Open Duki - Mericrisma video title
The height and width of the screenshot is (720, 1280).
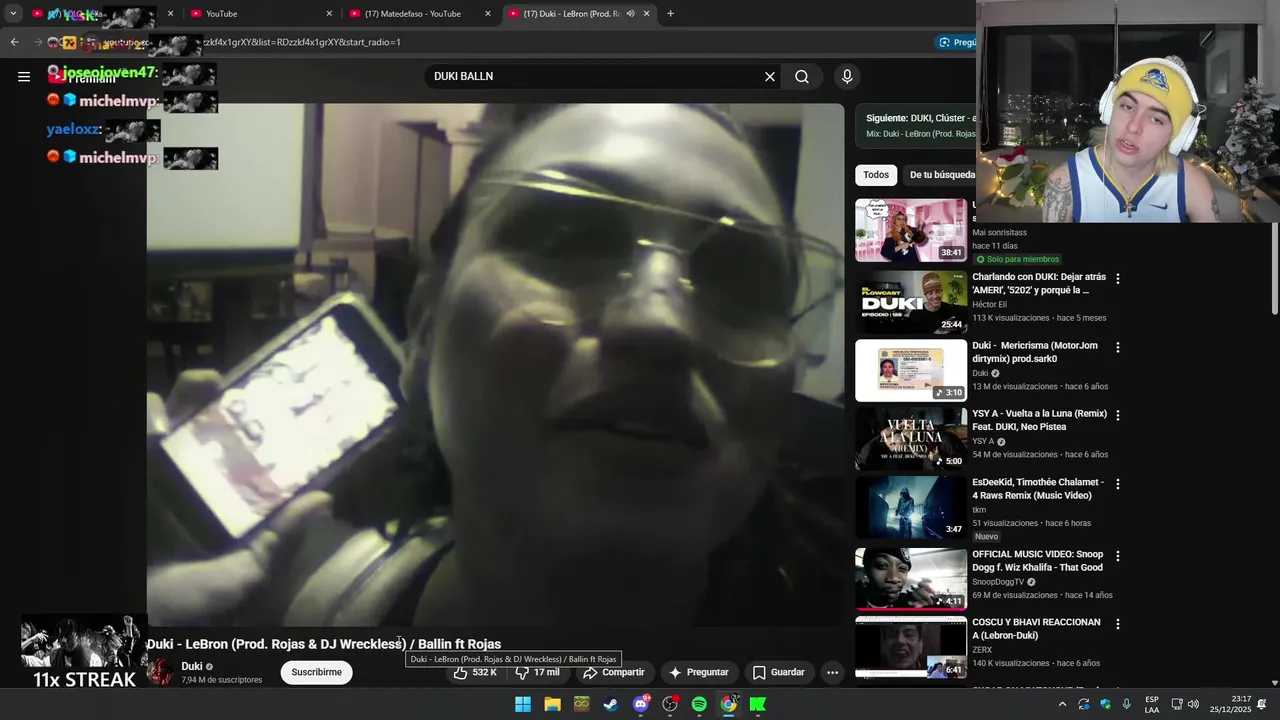1035,352
